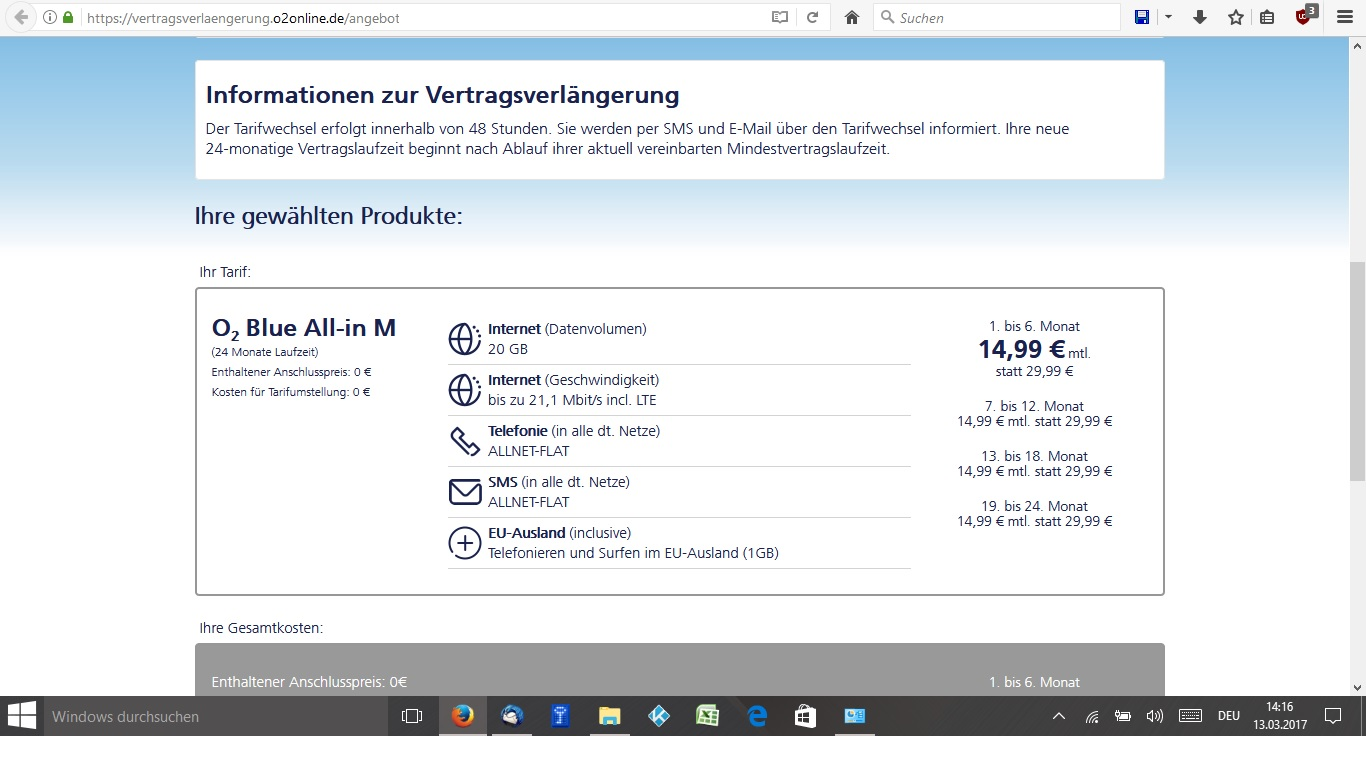The width and height of the screenshot is (1366, 768).
Task: Show site information via the info icon
Action: [50, 17]
